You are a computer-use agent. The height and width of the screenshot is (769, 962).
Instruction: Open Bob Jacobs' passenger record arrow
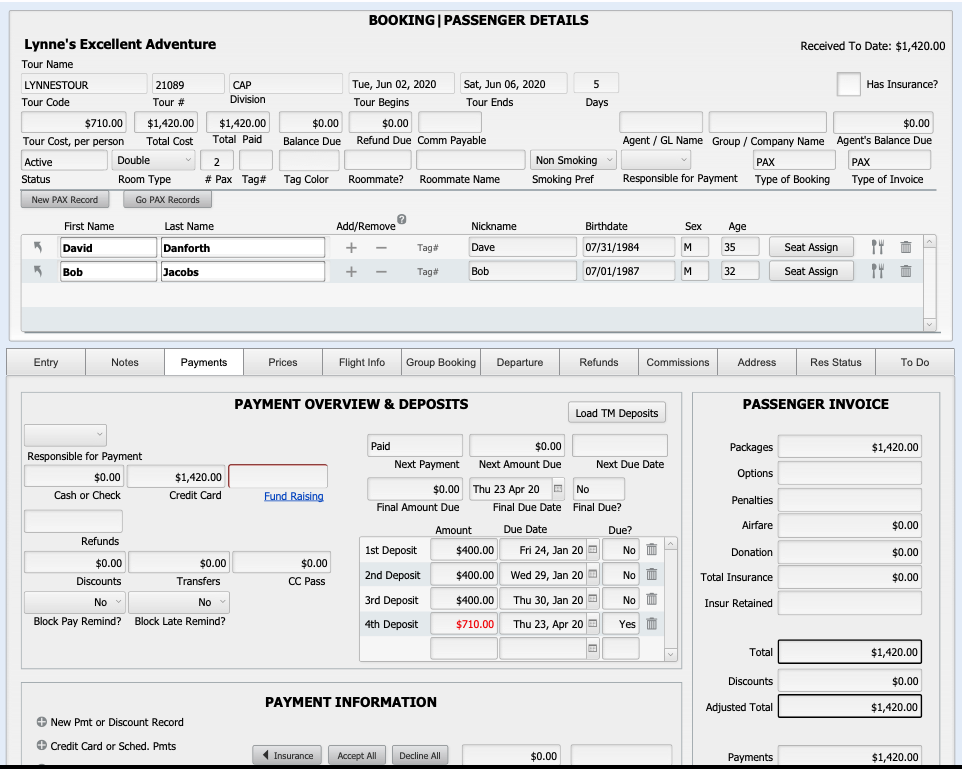pyautogui.click(x=38, y=271)
